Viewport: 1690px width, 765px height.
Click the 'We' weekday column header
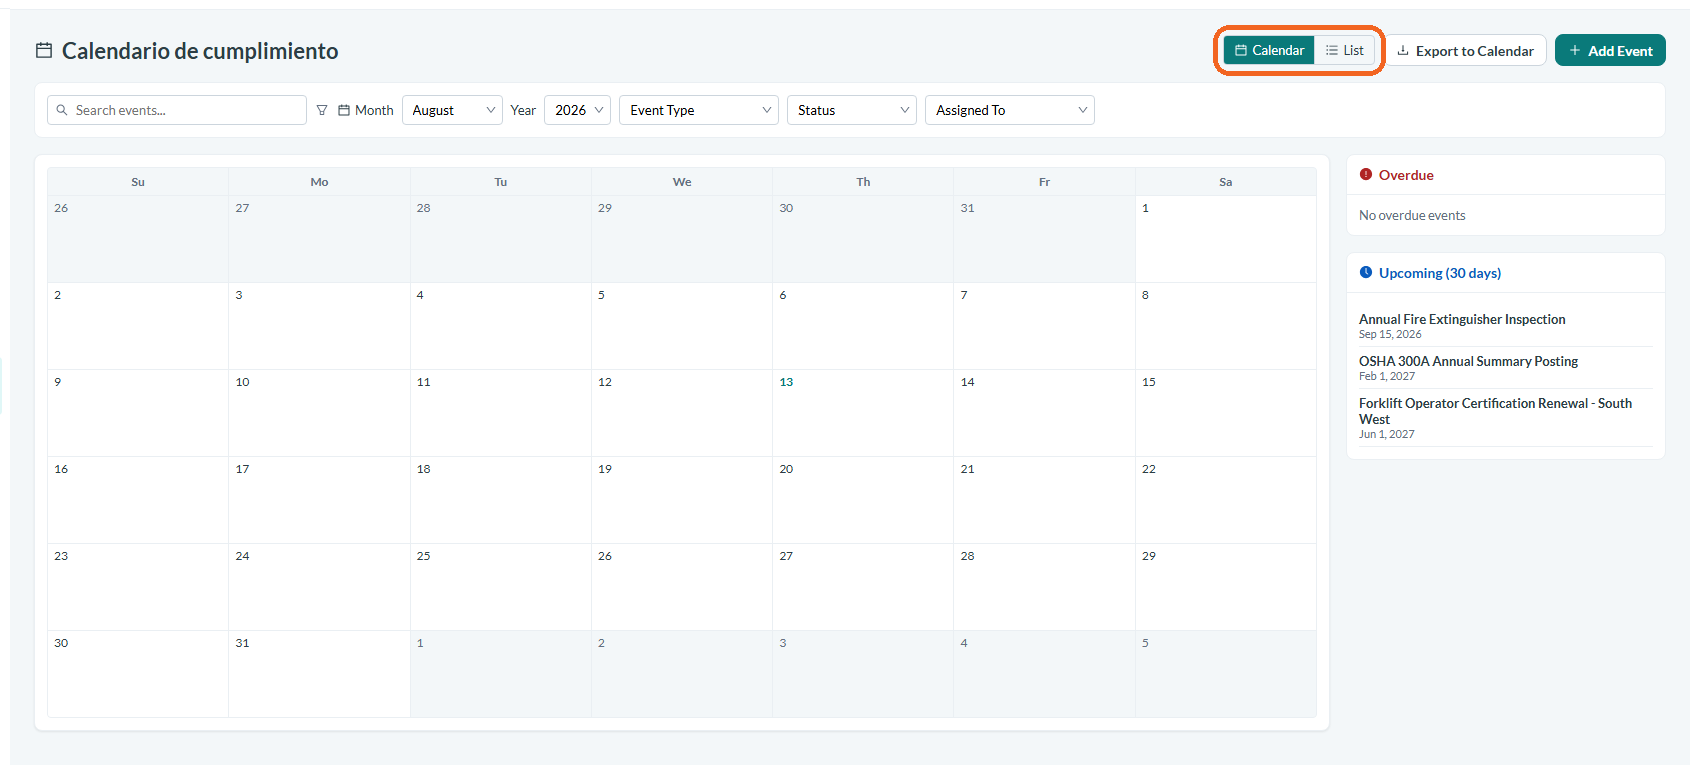click(682, 182)
